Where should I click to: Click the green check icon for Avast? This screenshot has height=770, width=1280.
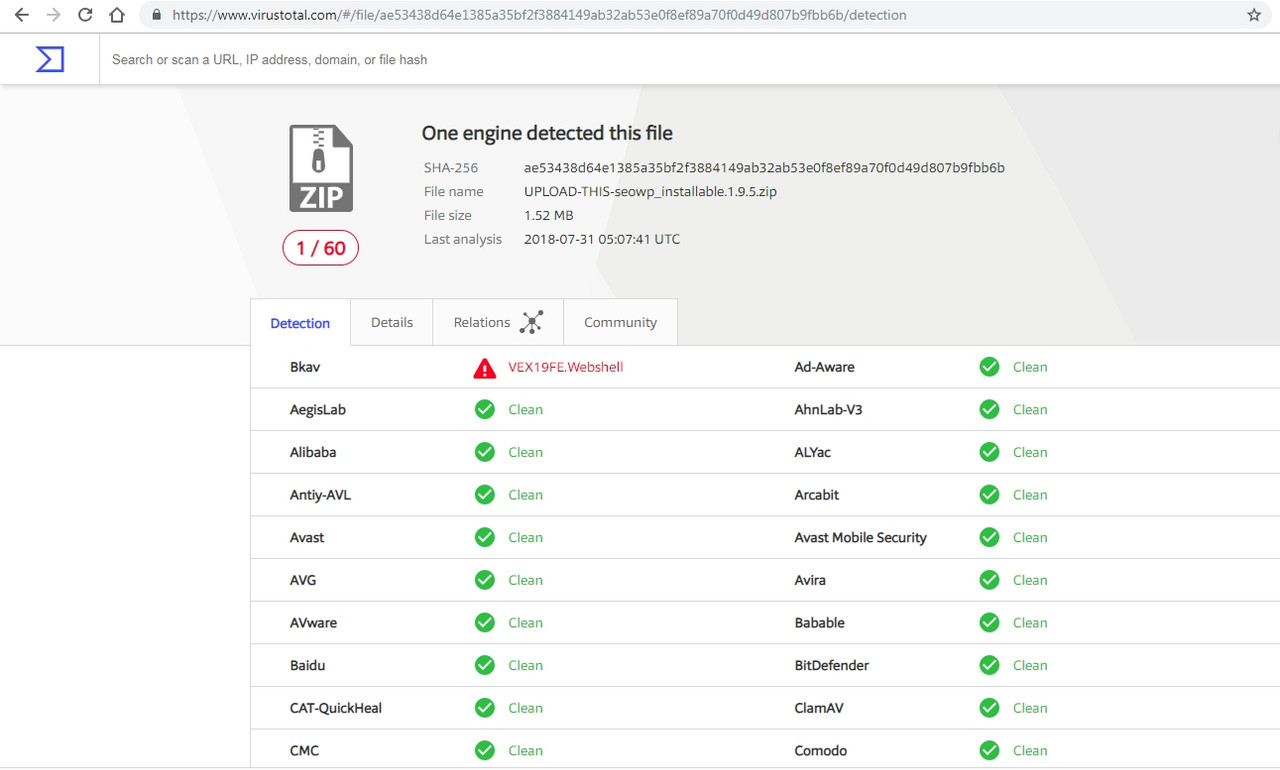[x=485, y=537]
